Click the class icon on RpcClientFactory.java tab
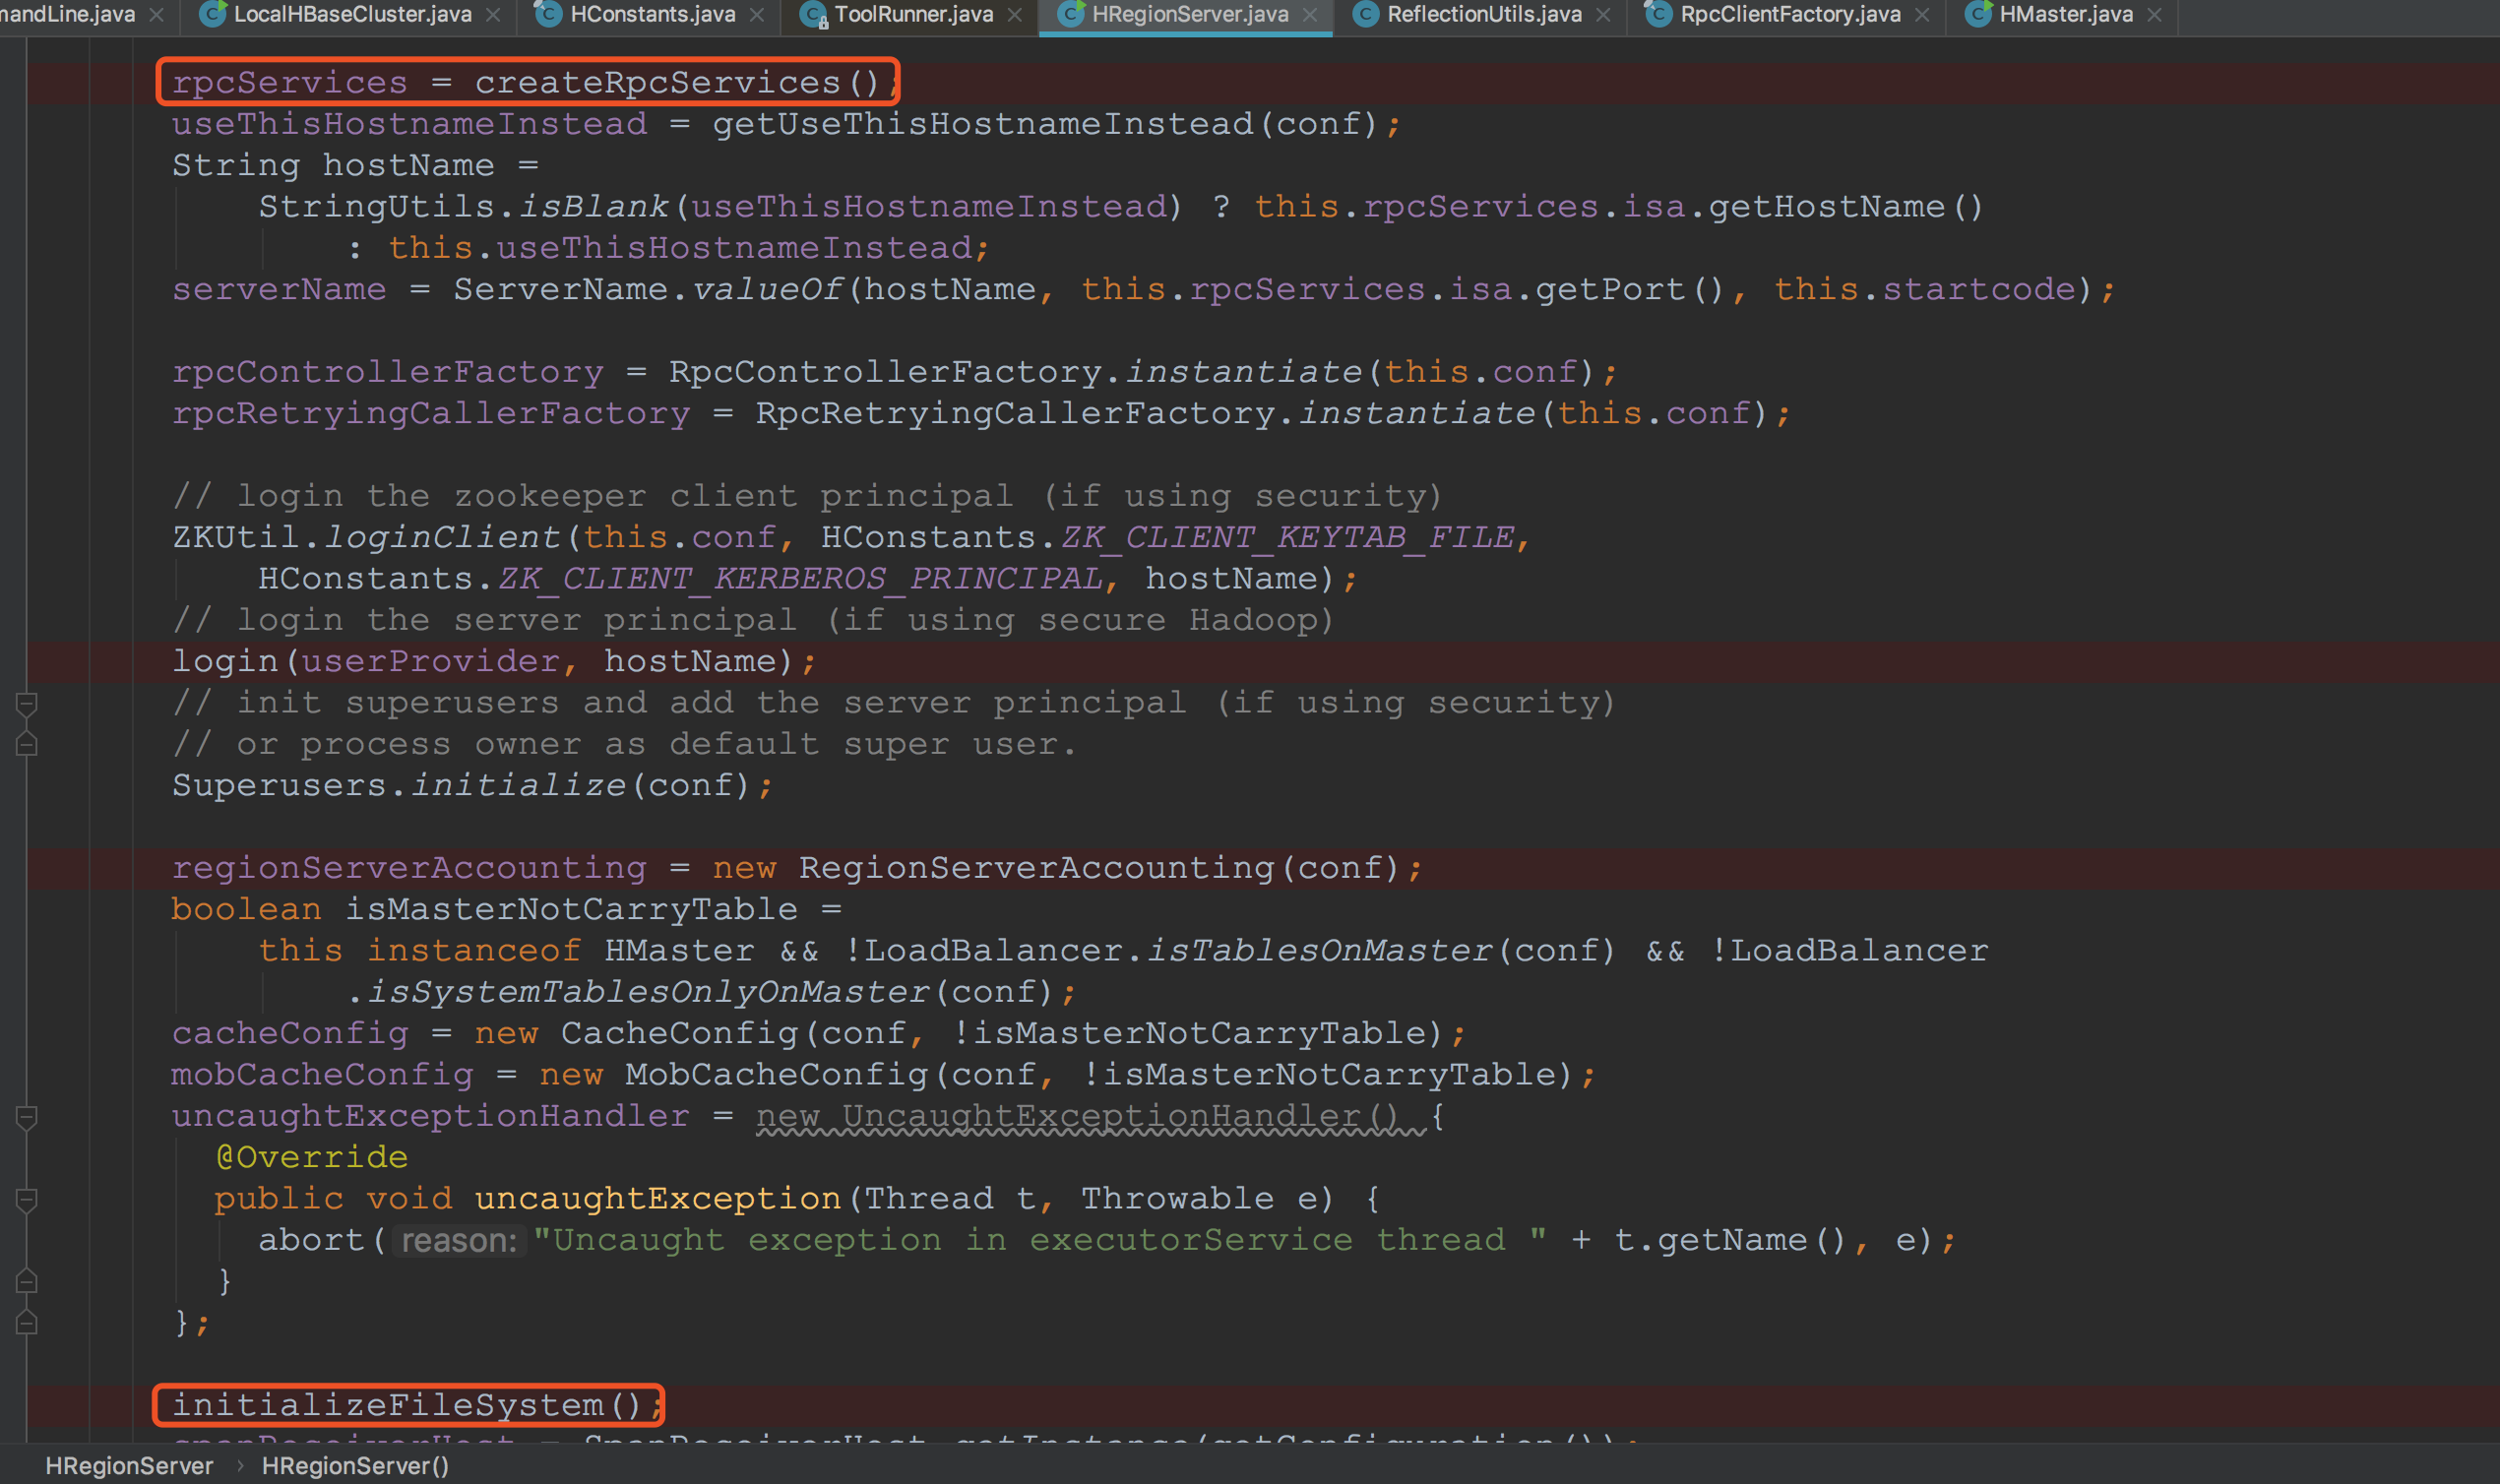The width and height of the screenshot is (2500, 1484). pyautogui.click(x=1658, y=14)
